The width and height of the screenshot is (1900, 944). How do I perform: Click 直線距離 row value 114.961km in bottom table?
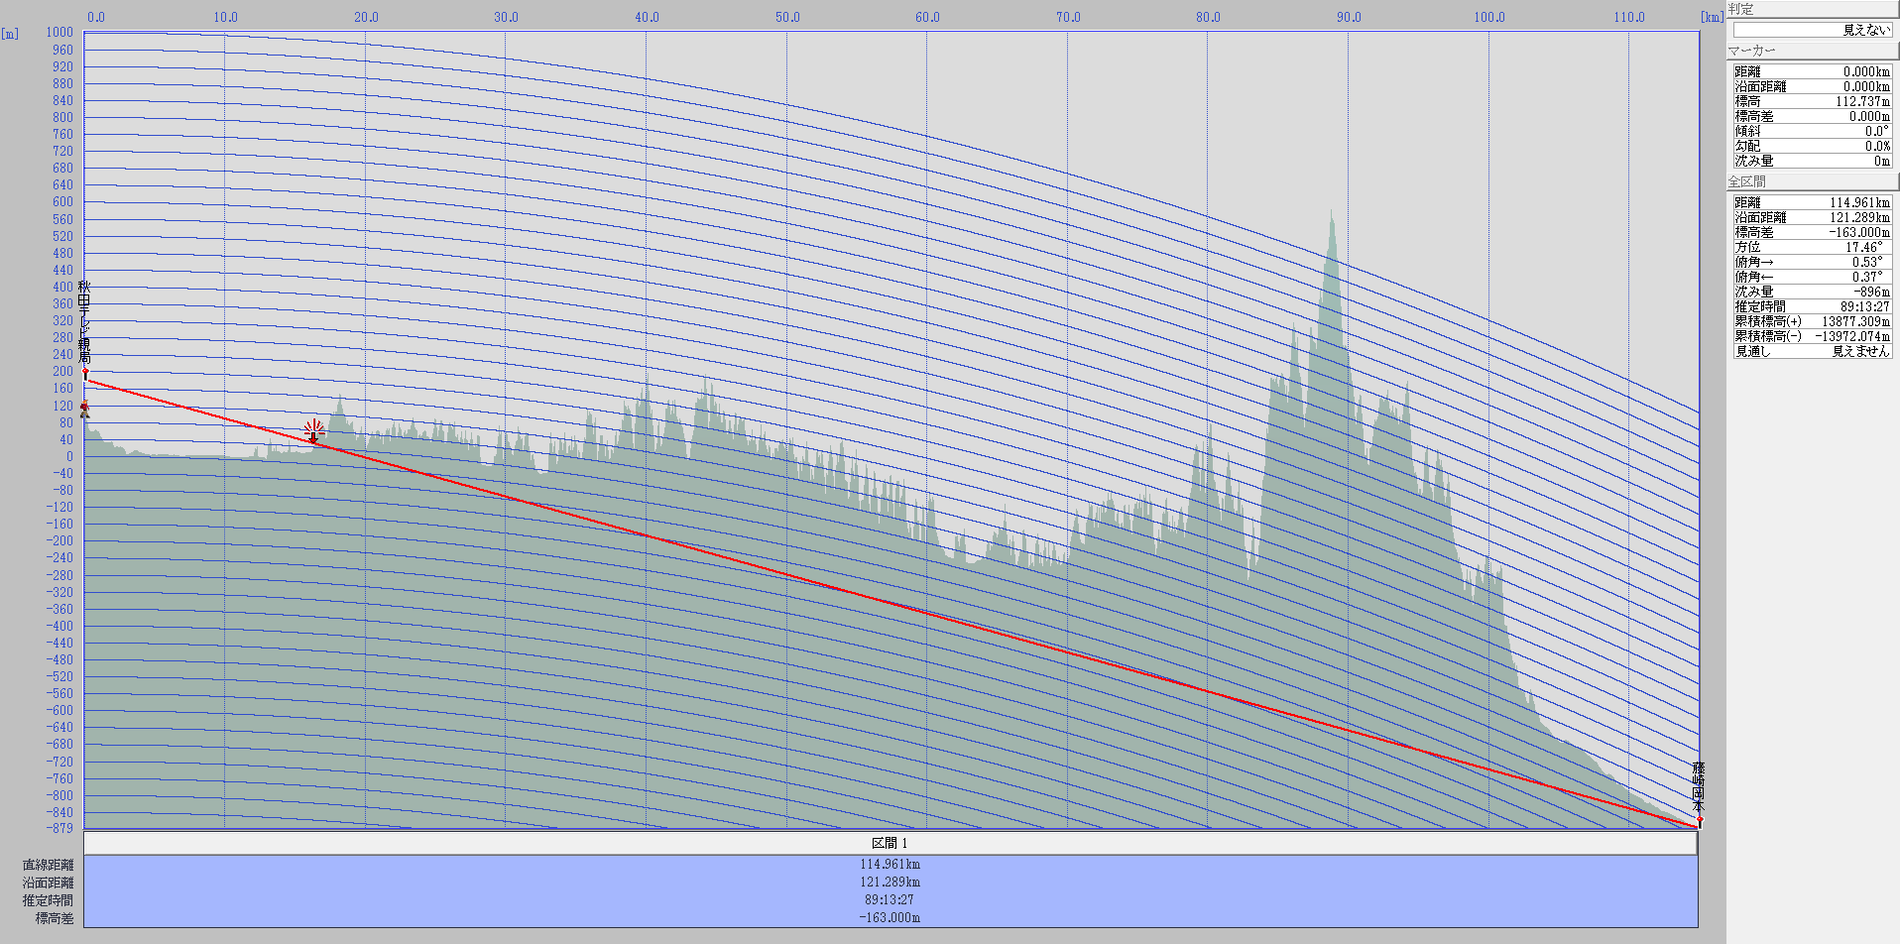[x=890, y=864]
